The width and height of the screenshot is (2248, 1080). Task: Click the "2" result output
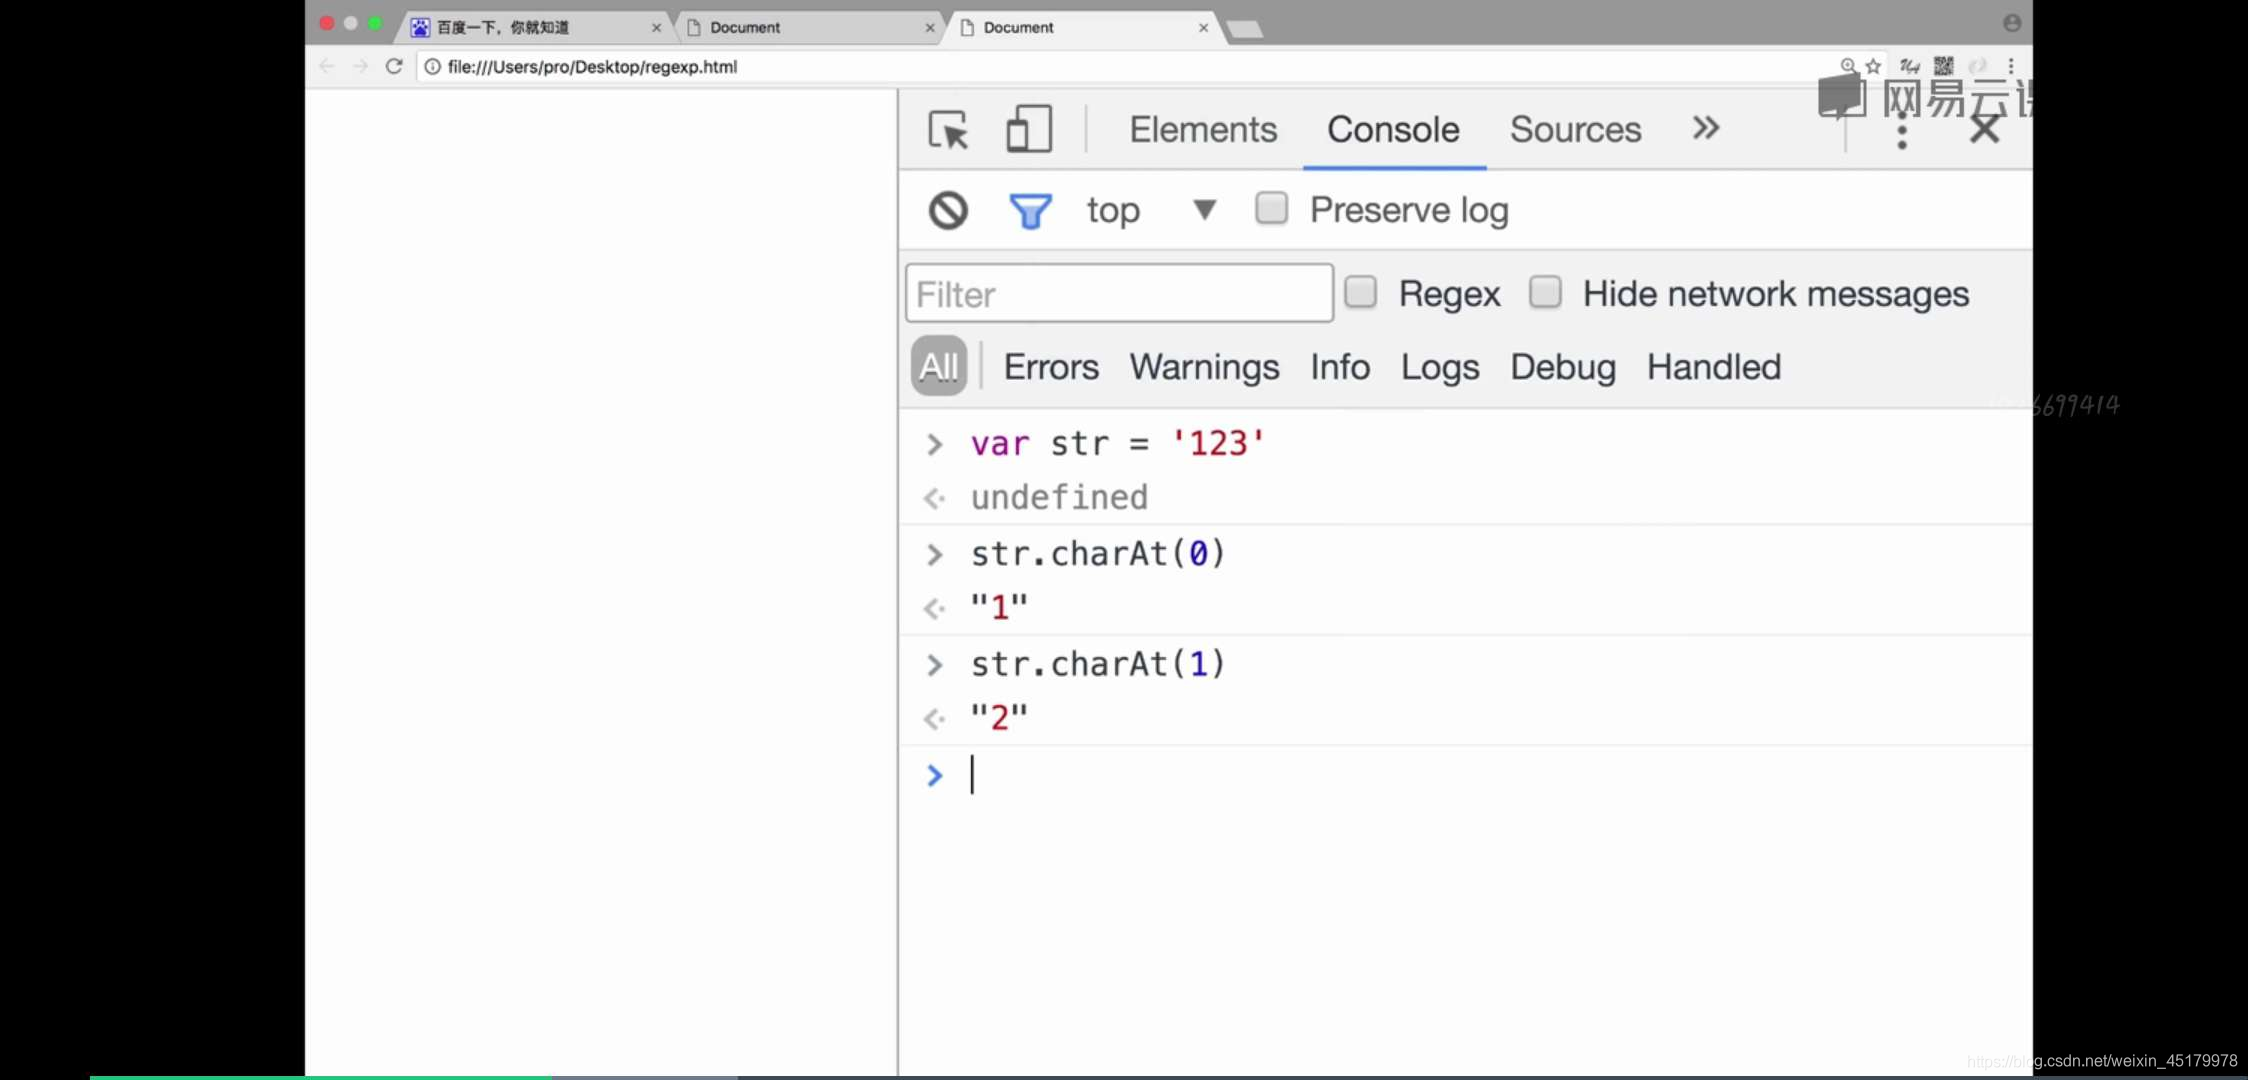tap(999, 718)
